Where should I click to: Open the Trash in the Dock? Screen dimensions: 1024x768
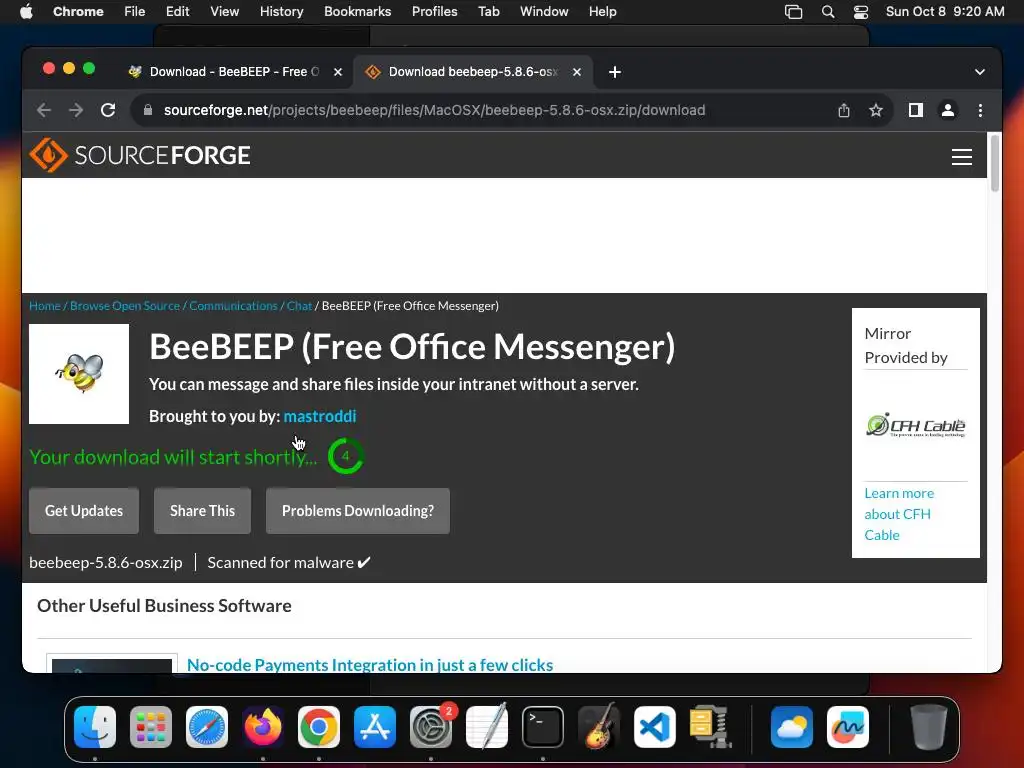928,727
